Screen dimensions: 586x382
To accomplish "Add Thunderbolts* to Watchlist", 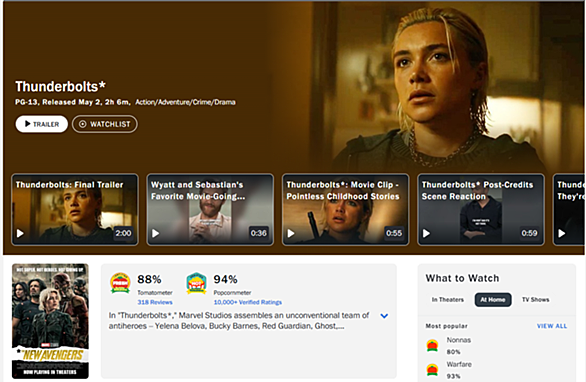I will pyautogui.click(x=105, y=124).
